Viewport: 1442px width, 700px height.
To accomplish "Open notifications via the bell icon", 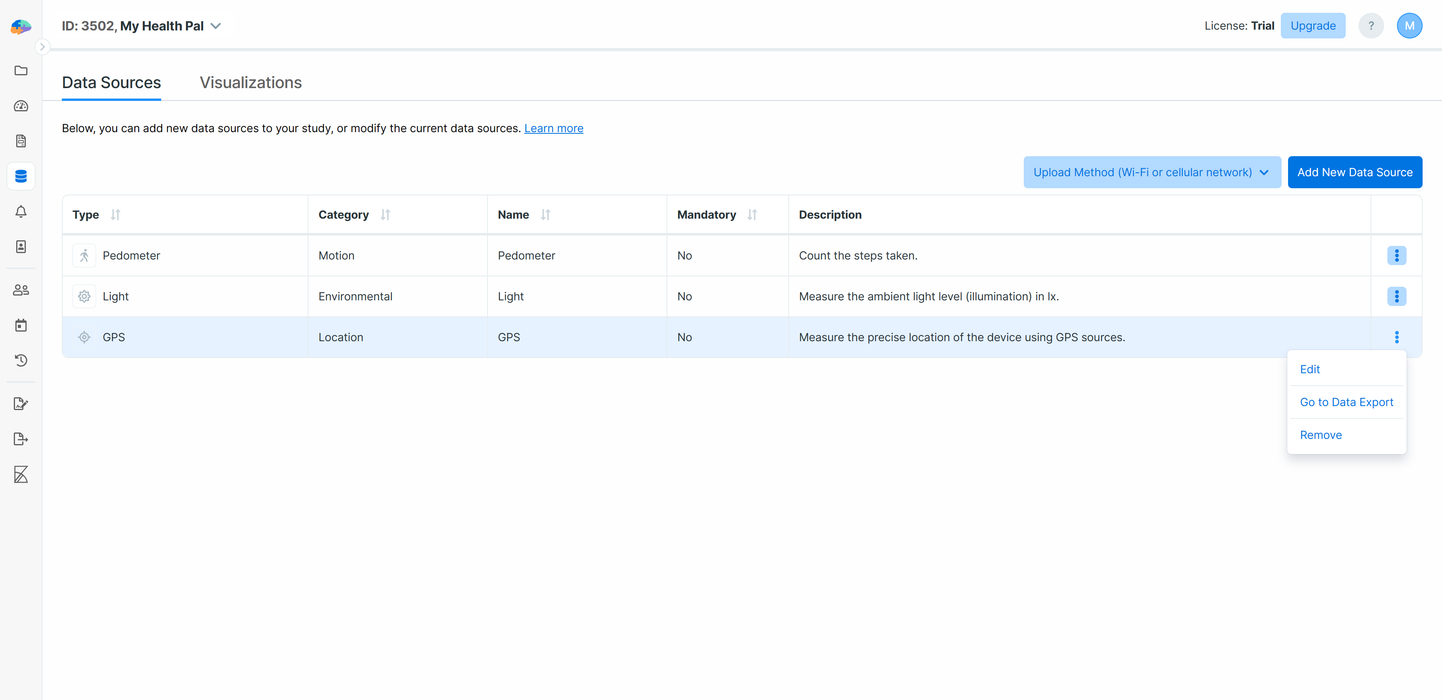I will [x=20, y=211].
